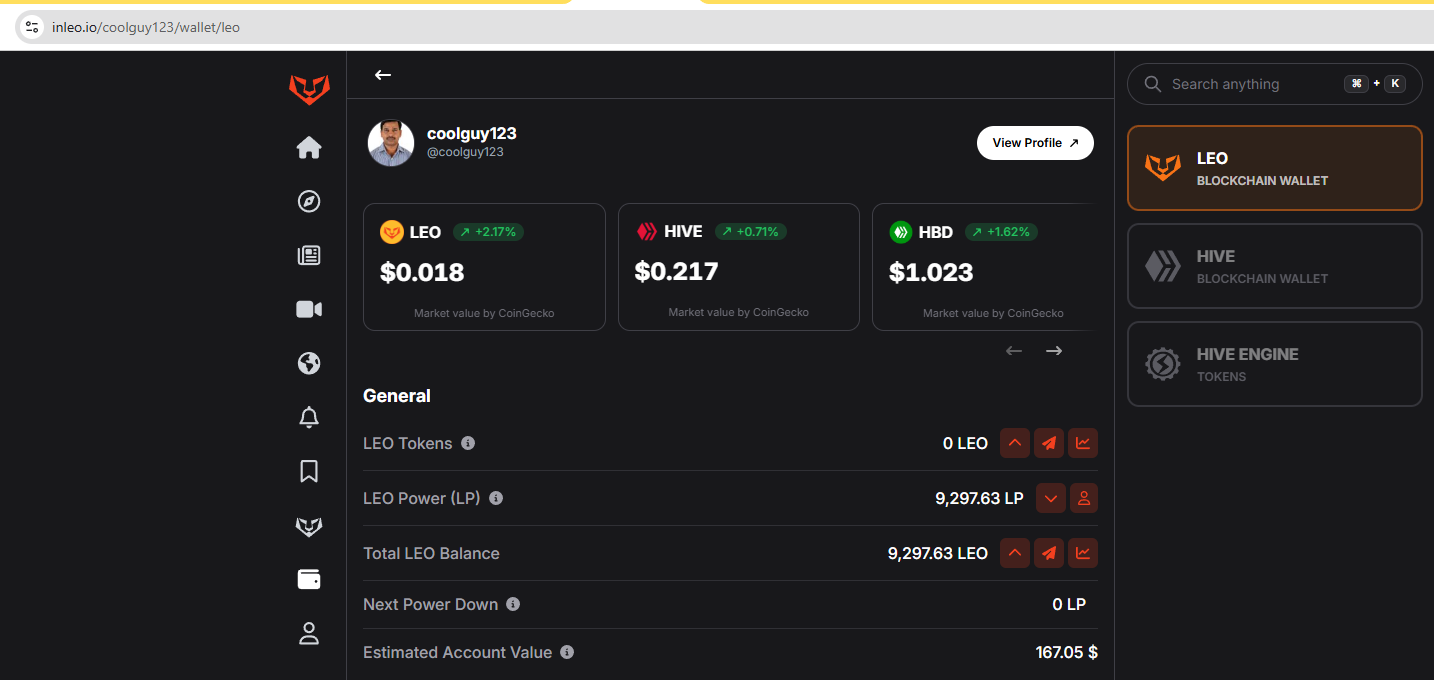Click the $1.023 HBD price
The height and width of the screenshot is (680, 1434).
[x=931, y=272]
